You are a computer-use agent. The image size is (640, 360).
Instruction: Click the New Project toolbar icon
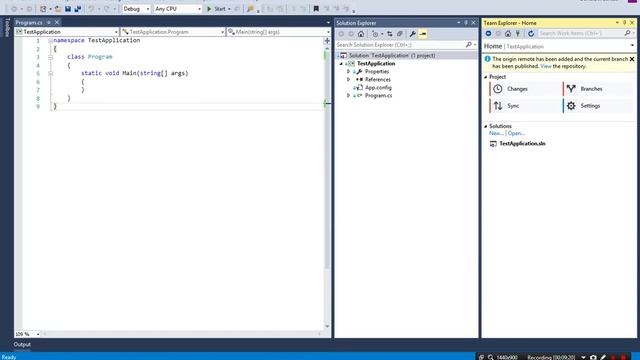[43, 9]
